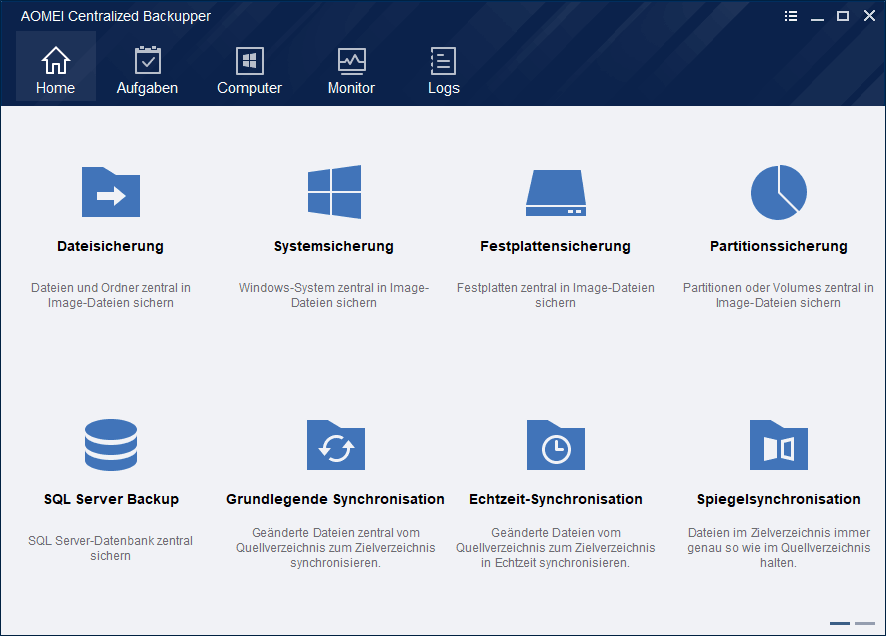Click the Spiegelsynchronisation mirror folder icon
The image size is (886, 636).
779,445
